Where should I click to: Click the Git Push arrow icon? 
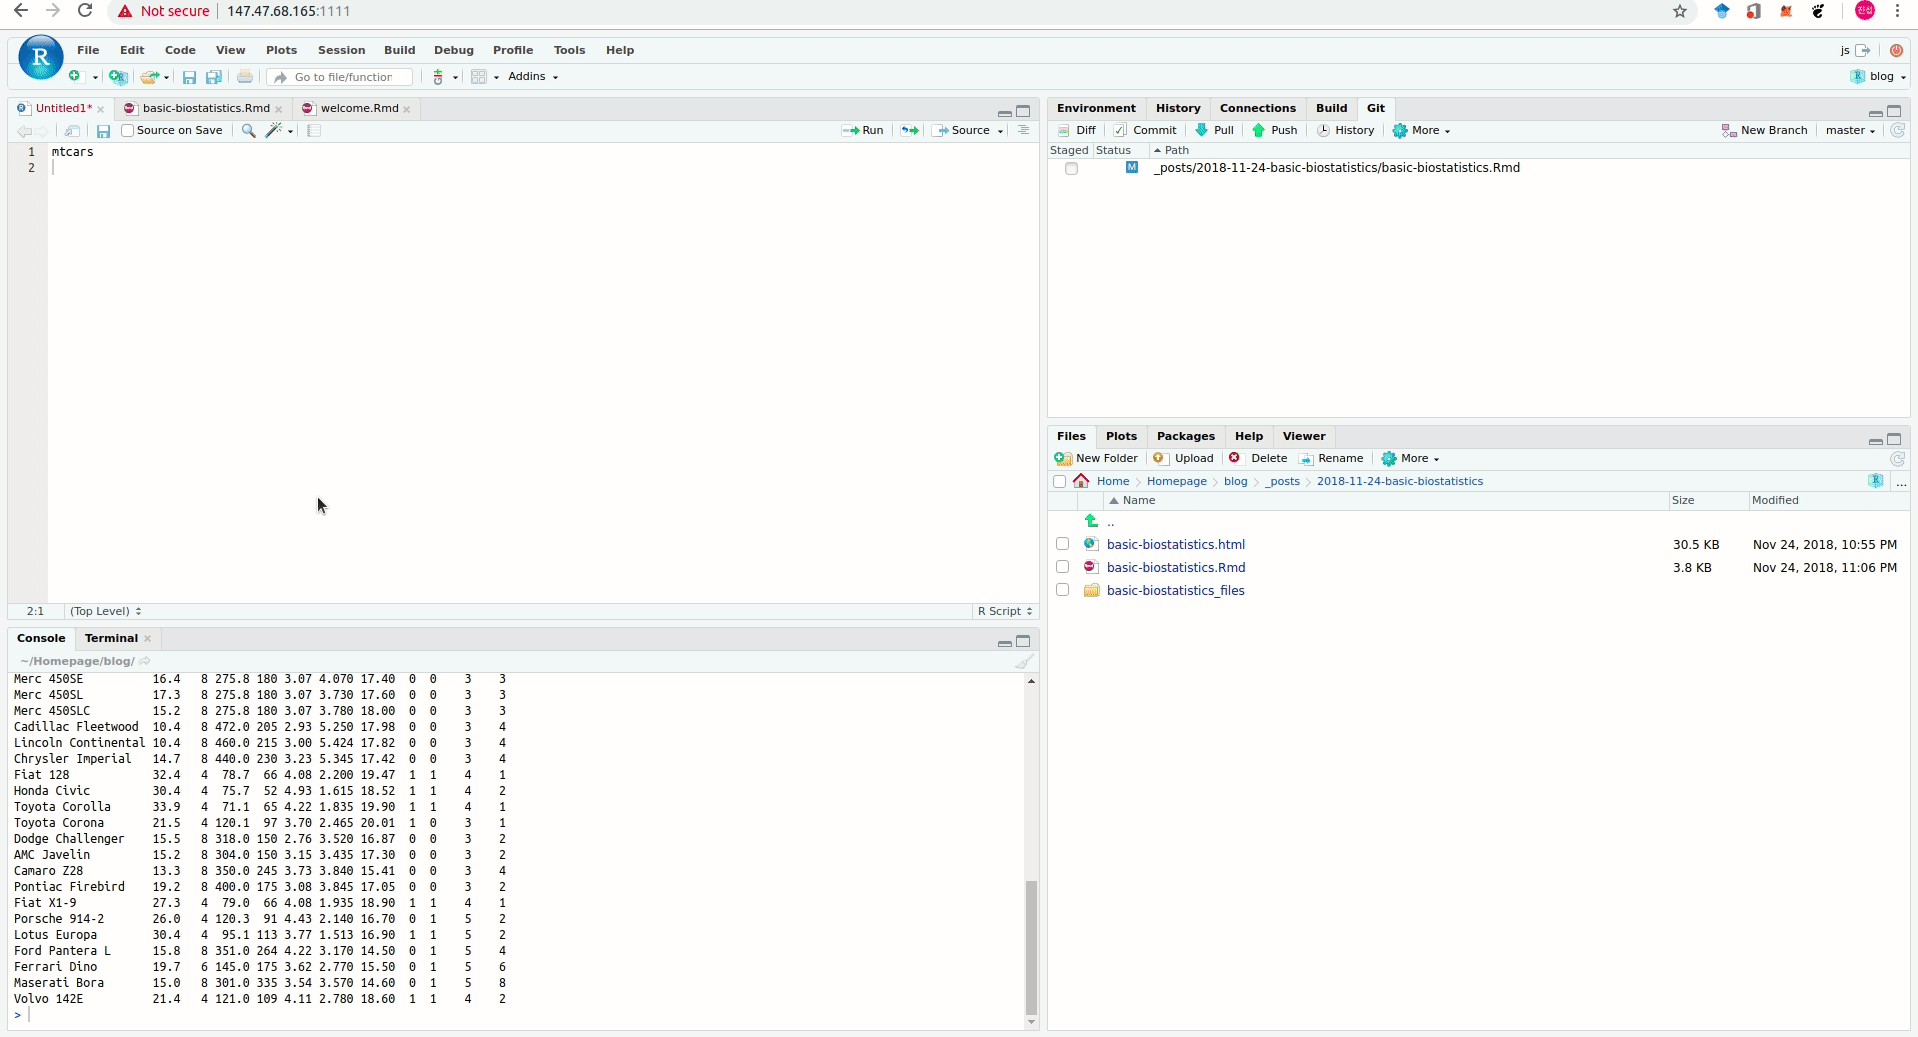1259,130
